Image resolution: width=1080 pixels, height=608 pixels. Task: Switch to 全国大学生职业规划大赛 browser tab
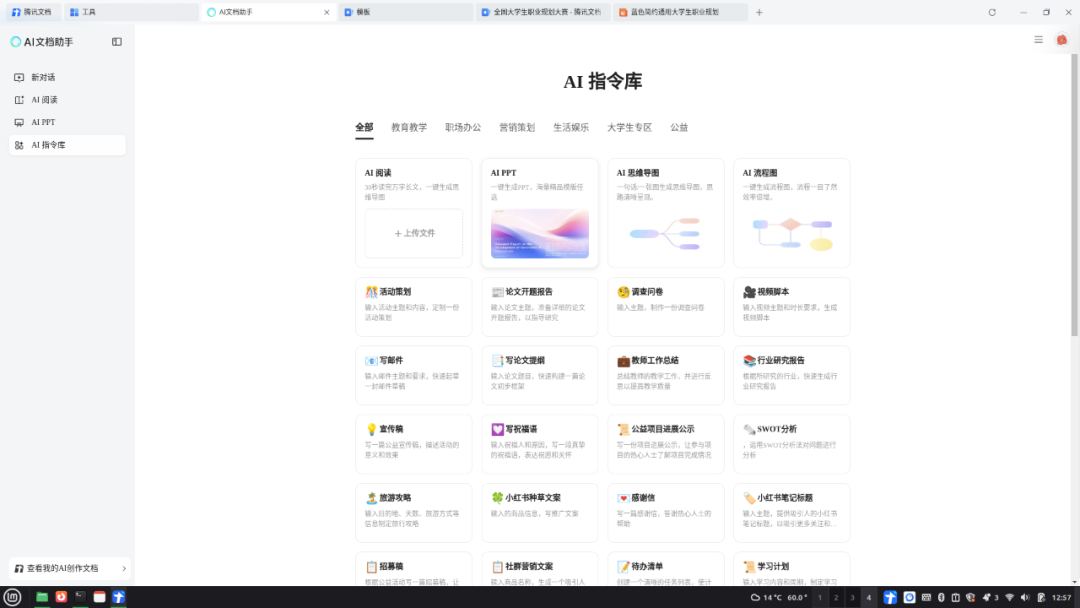point(543,12)
